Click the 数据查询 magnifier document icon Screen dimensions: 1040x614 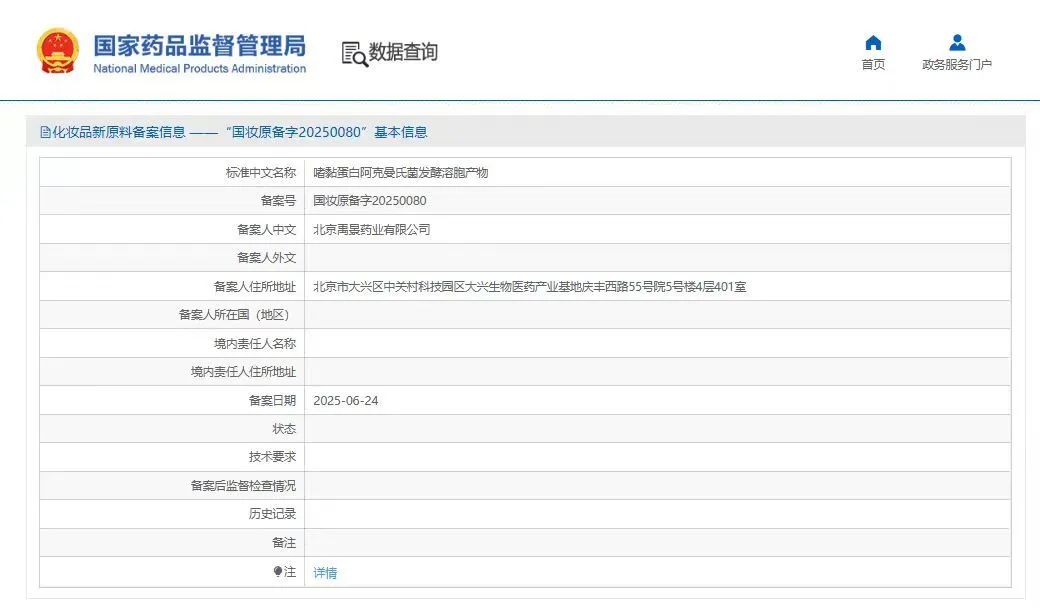(x=354, y=54)
